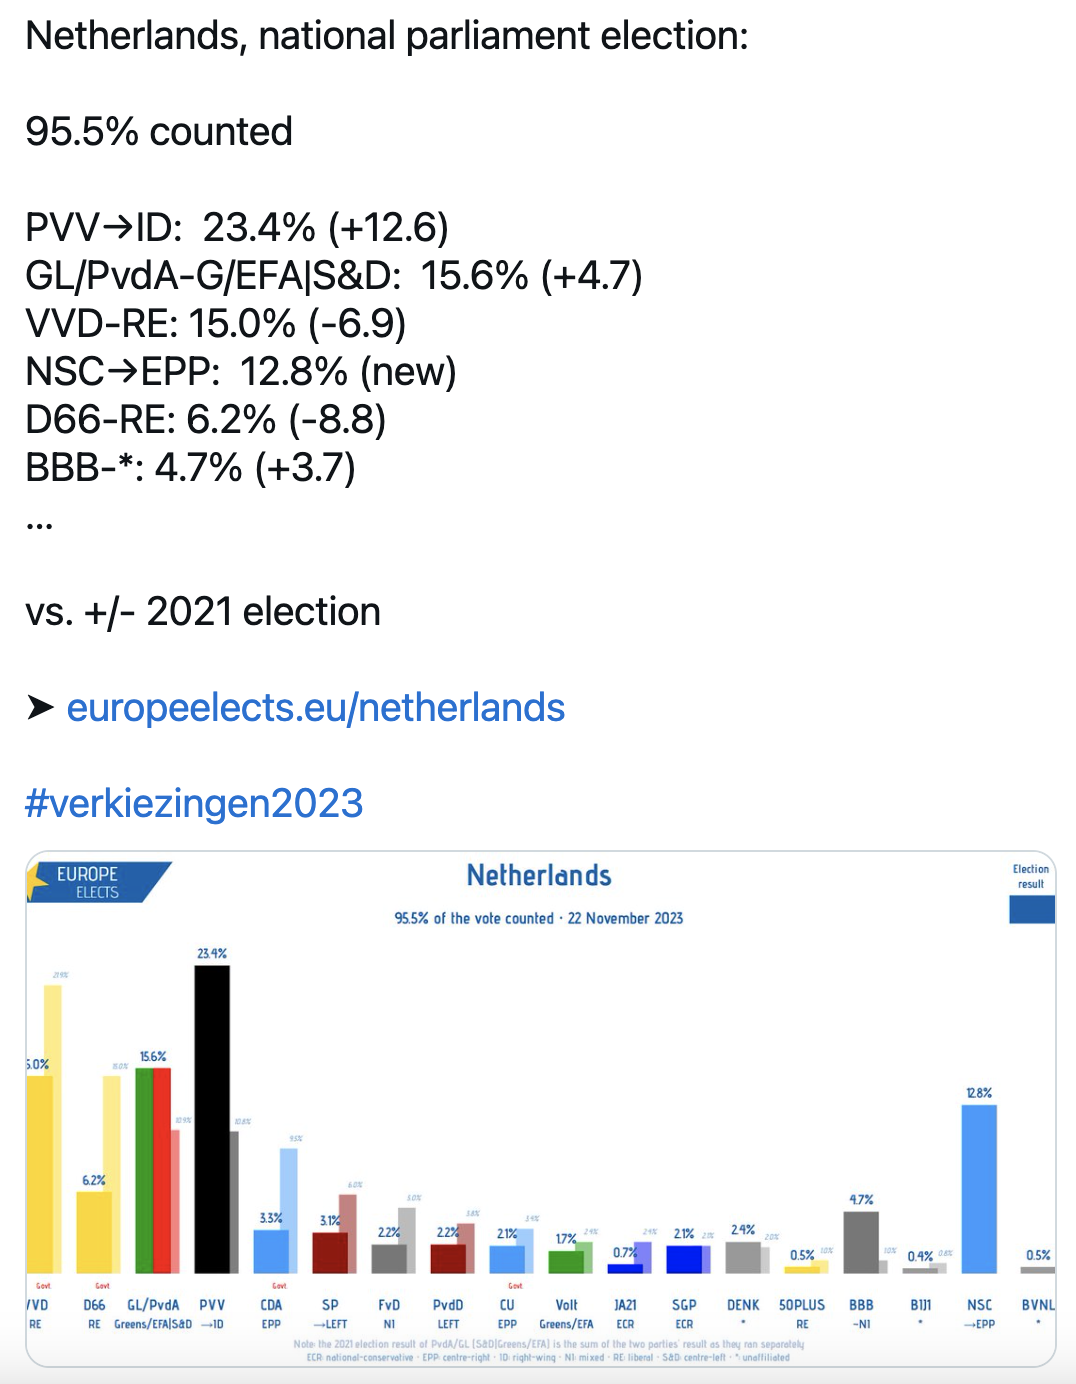Viewport: 1076px width, 1384px height.
Task: Click the gray DENK bar
Action: coord(743,1257)
